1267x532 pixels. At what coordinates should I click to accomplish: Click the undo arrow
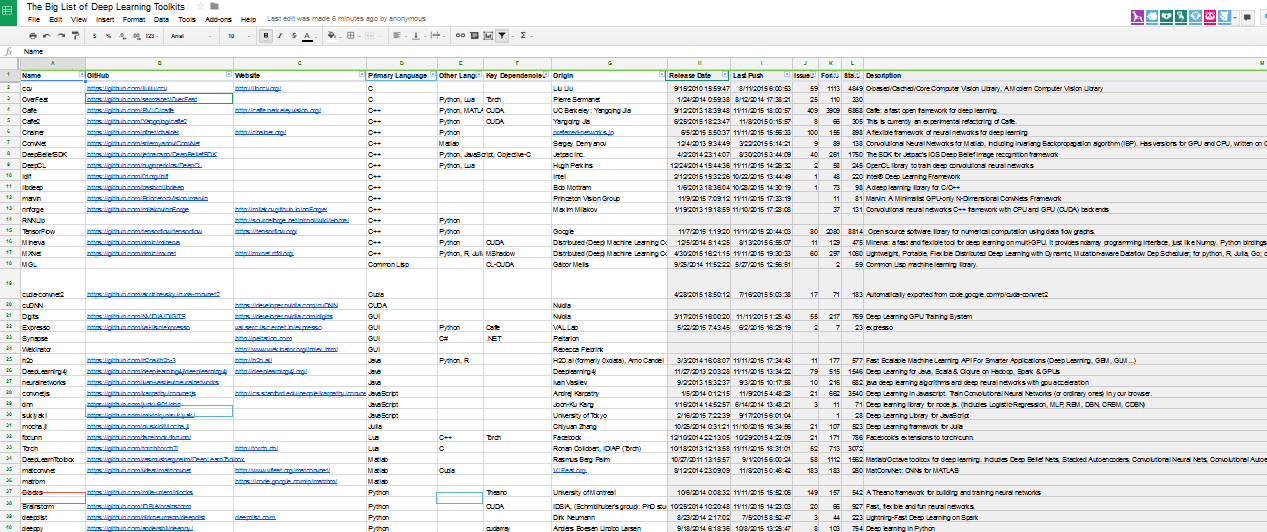[x=47, y=36]
